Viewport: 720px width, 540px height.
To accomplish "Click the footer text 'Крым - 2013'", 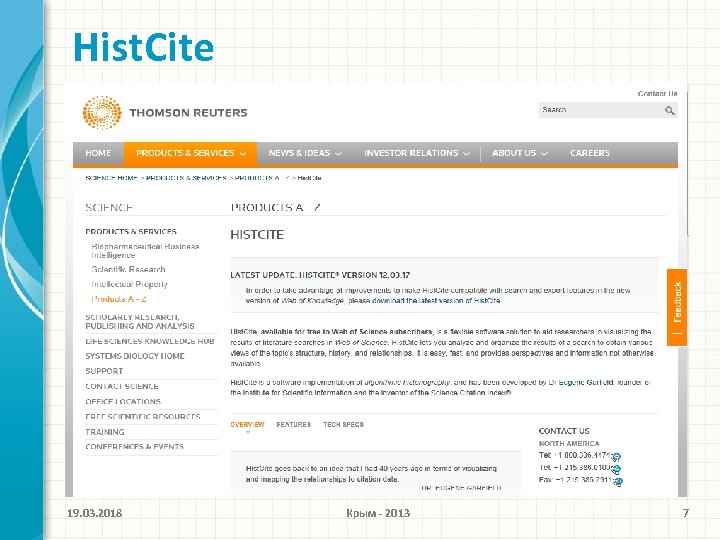I will pos(378,513).
